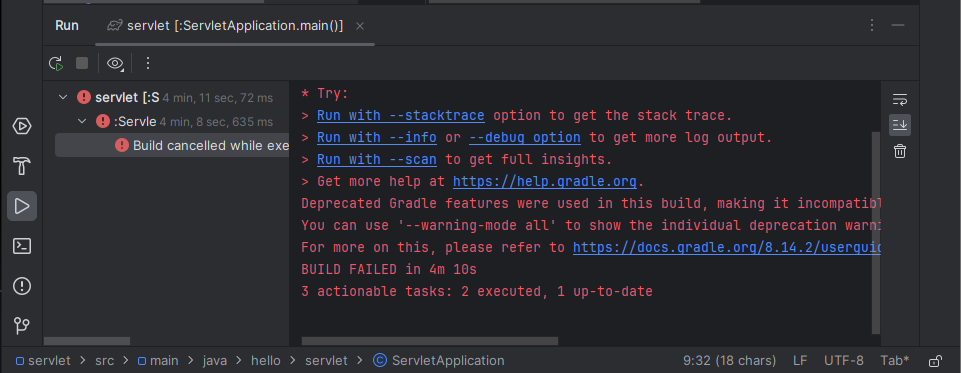Image resolution: width=961 pixels, height=373 pixels.
Task: Open docs.gradle.org 8.14.2 userguide link
Action: (x=727, y=247)
